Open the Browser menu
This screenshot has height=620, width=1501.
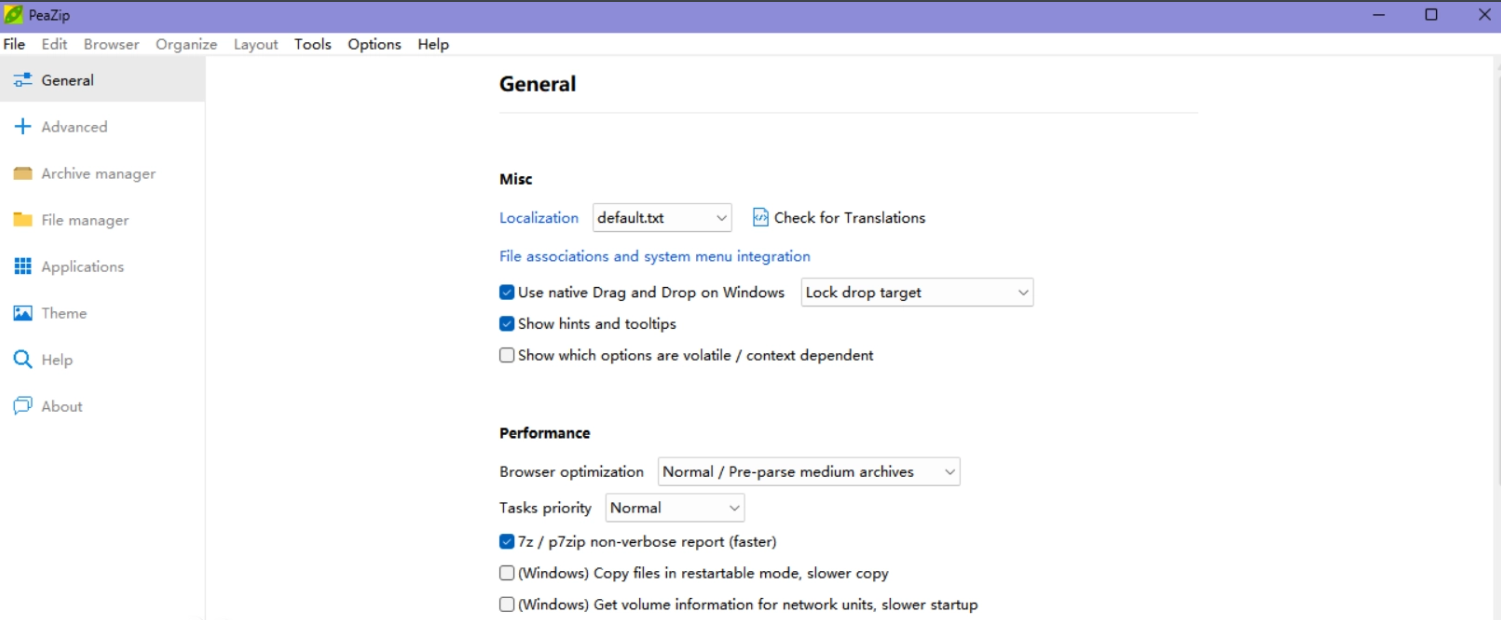(x=111, y=44)
